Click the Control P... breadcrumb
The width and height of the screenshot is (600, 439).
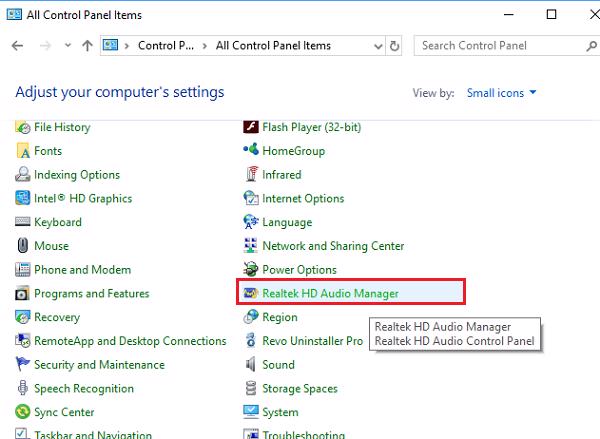(x=166, y=46)
